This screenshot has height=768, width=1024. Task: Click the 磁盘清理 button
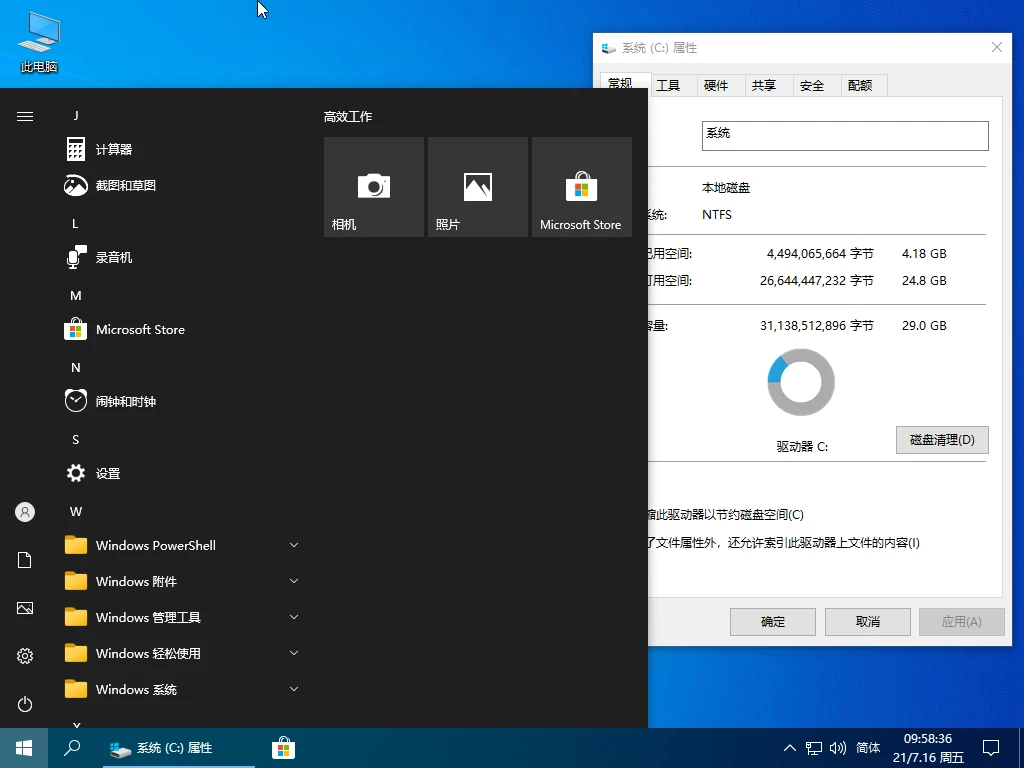click(941, 440)
